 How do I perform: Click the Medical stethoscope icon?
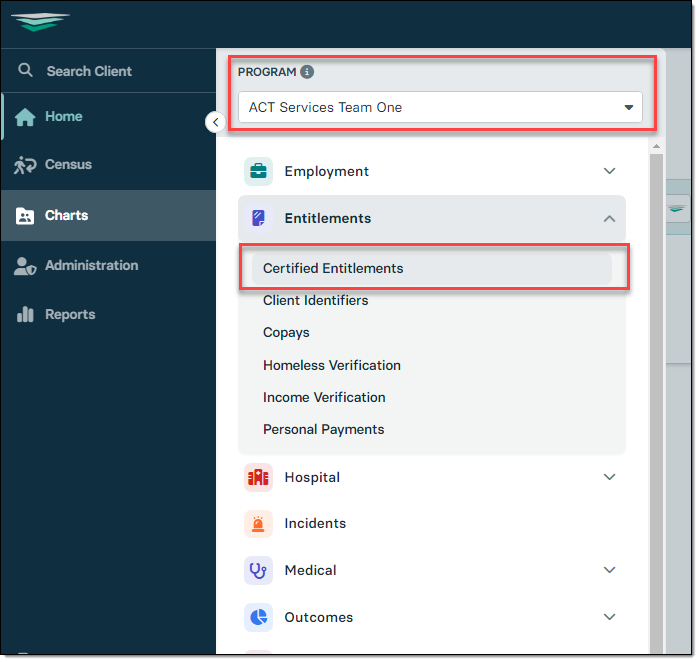[x=259, y=570]
